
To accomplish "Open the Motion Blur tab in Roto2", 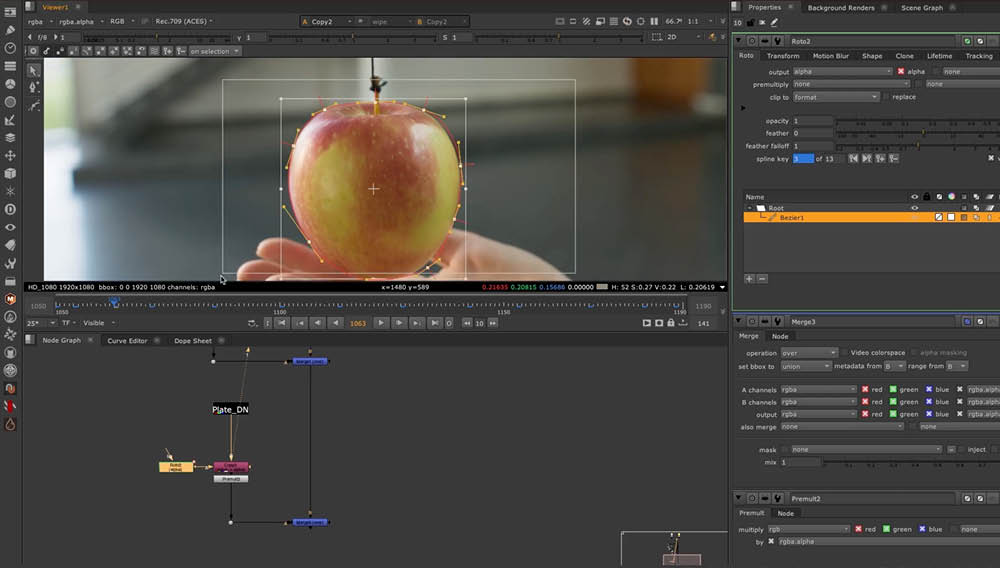I will tap(830, 56).
